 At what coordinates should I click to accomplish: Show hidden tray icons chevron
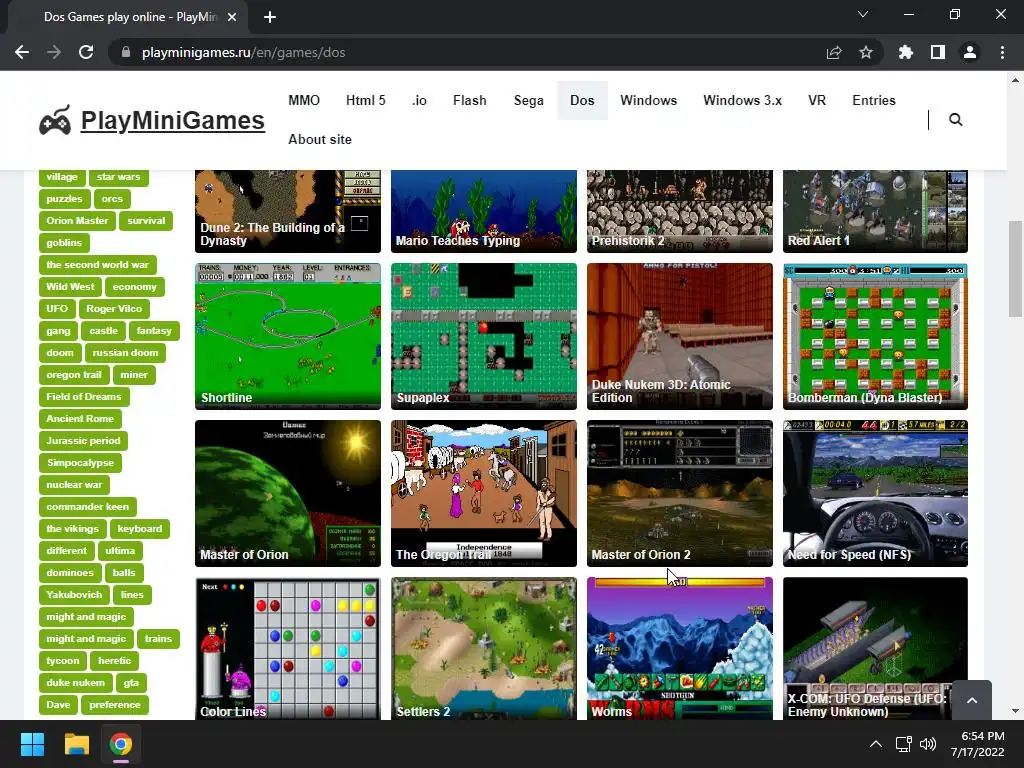point(876,744)
